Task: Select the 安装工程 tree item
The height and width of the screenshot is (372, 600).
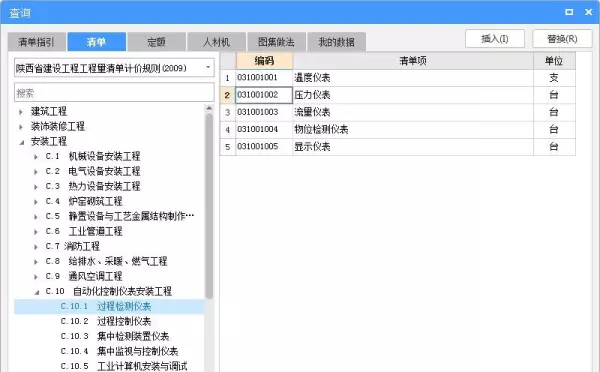Action: coord(49,141)
